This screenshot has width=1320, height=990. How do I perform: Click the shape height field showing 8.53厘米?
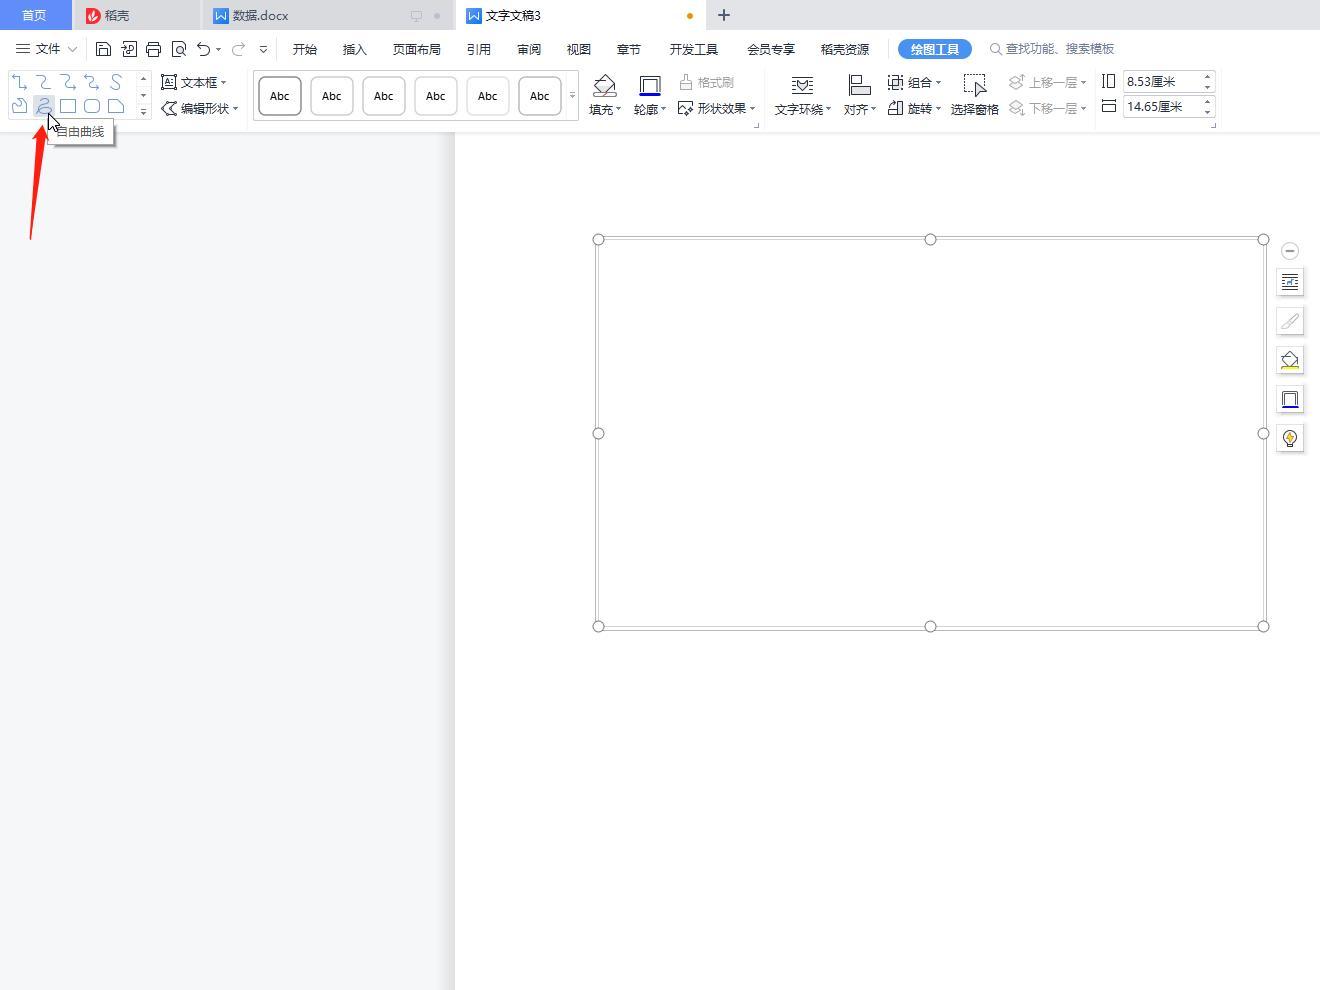(1160, 82)
